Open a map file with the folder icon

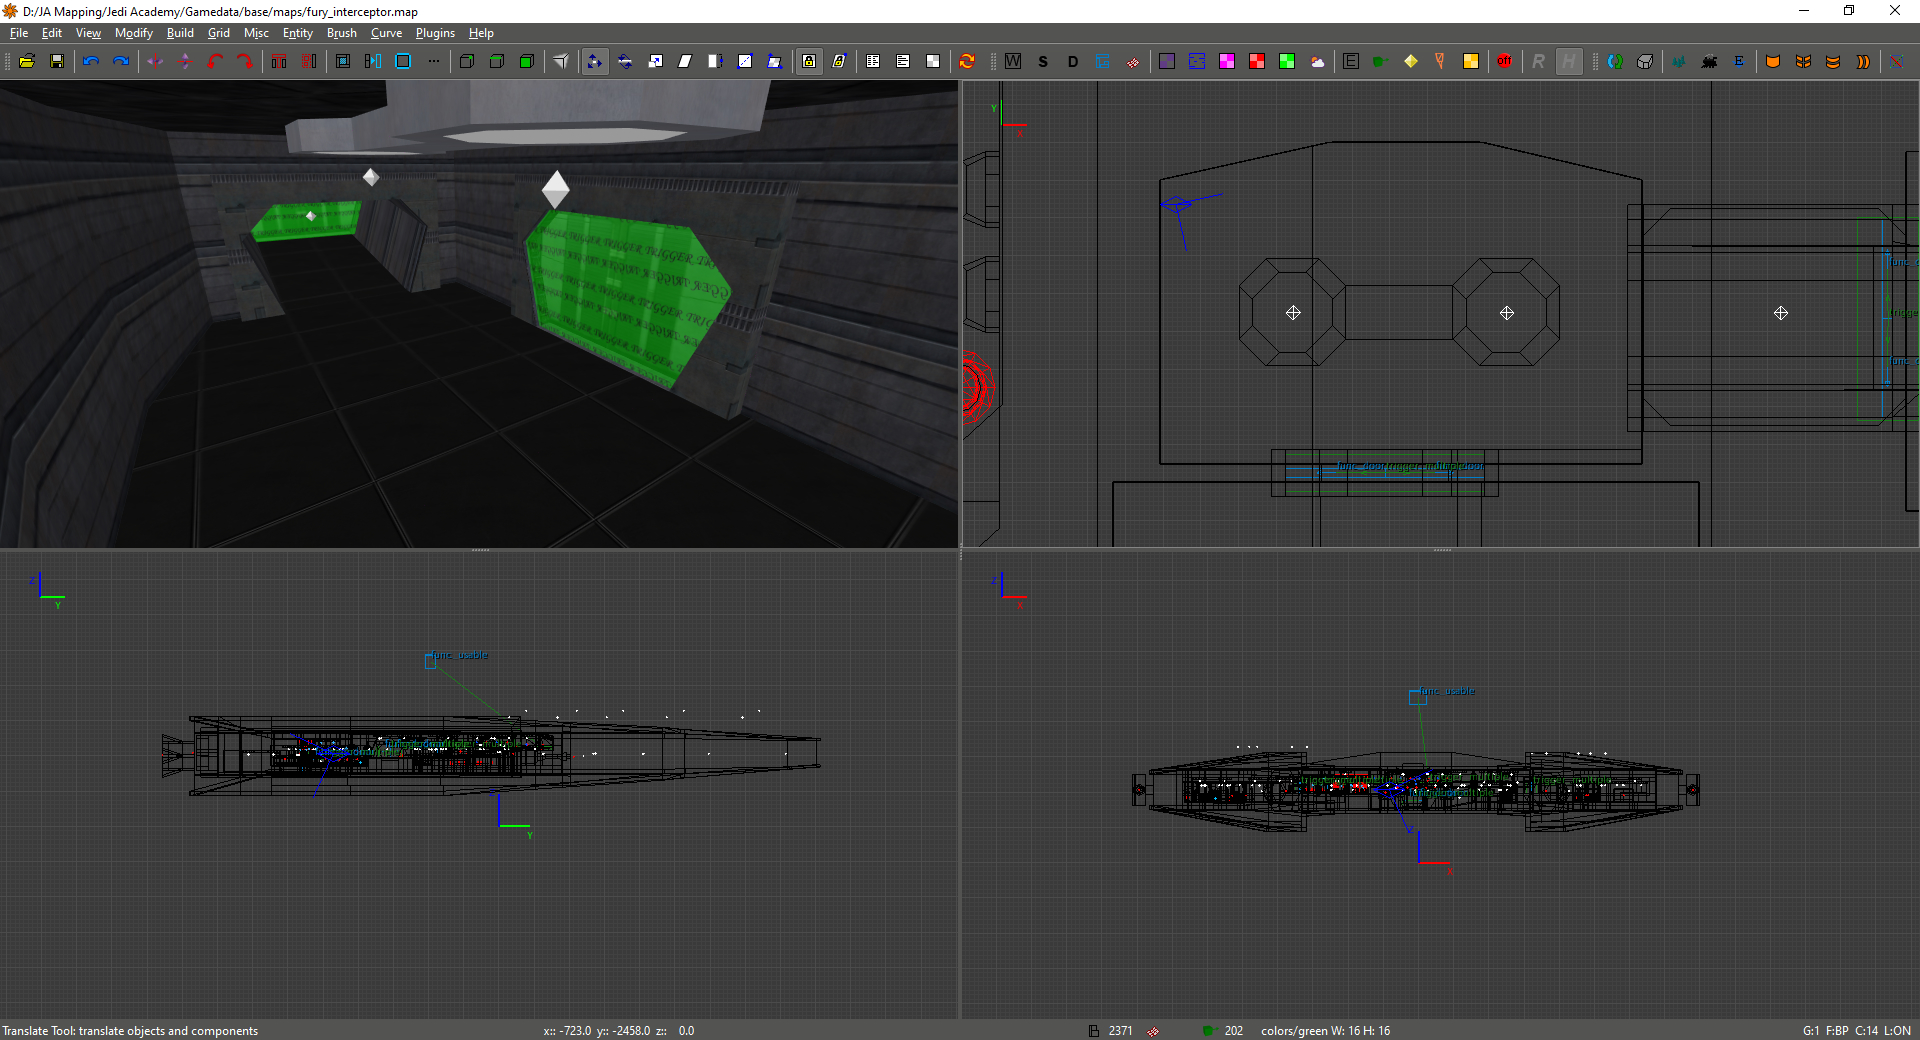pyautogui.click(x=27, y=61)
